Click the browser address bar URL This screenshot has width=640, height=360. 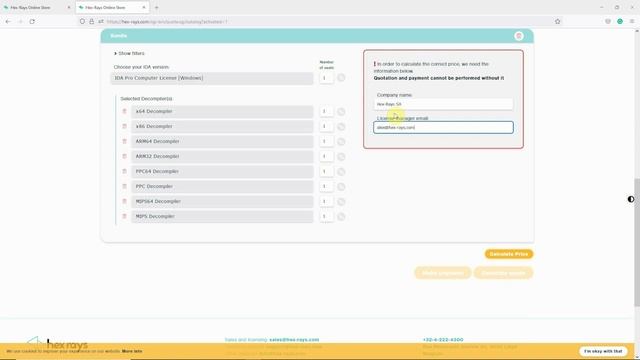[167, 22]
